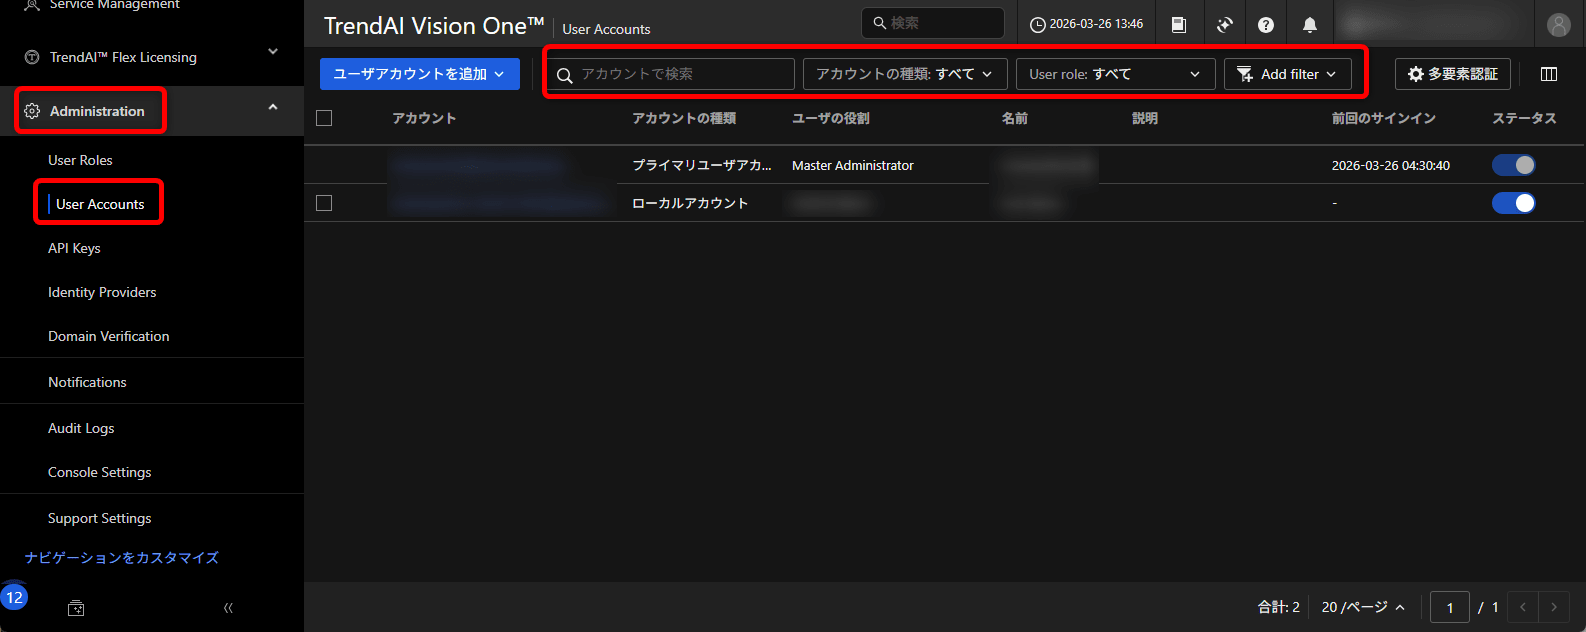This screenshot has width=1586, height=632.
Task: Click the Service Management sidebar label
Action: pos(115,5)
